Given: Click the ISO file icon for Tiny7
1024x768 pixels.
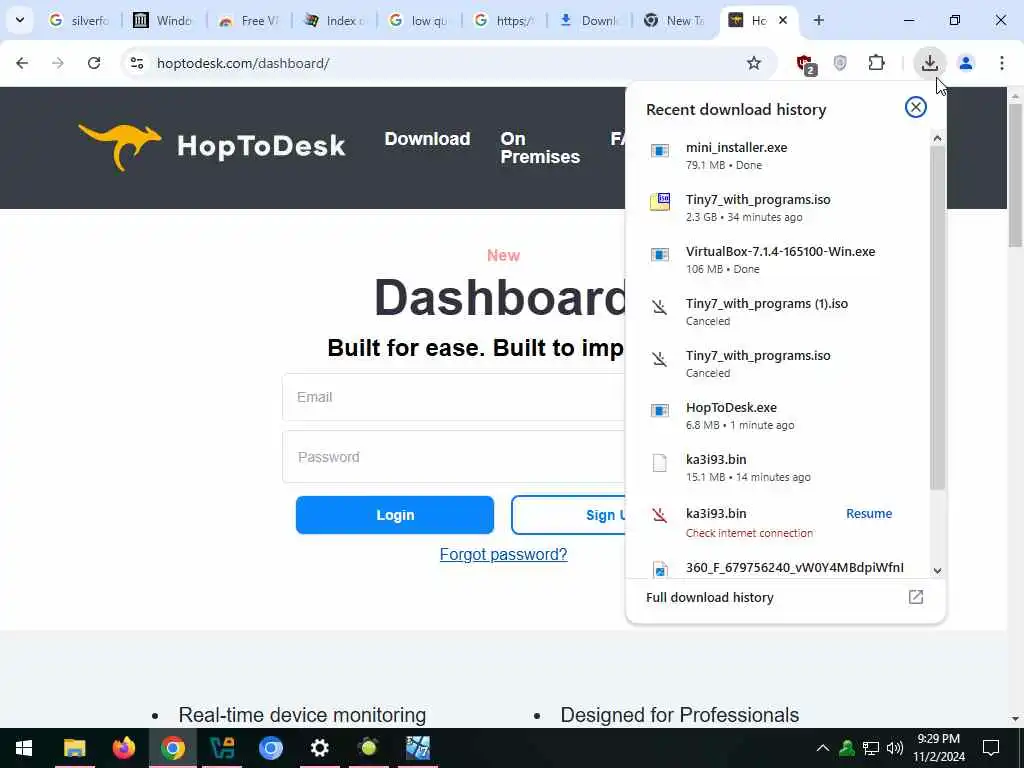Looking at the screenshot, I should pos(660,202).
